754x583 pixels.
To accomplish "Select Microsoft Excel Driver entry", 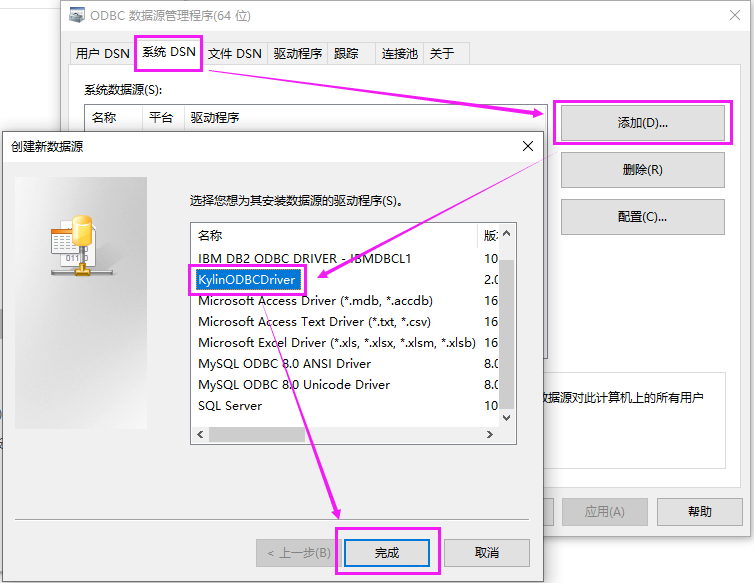I will pyautogui.click(x=337, y=343).
